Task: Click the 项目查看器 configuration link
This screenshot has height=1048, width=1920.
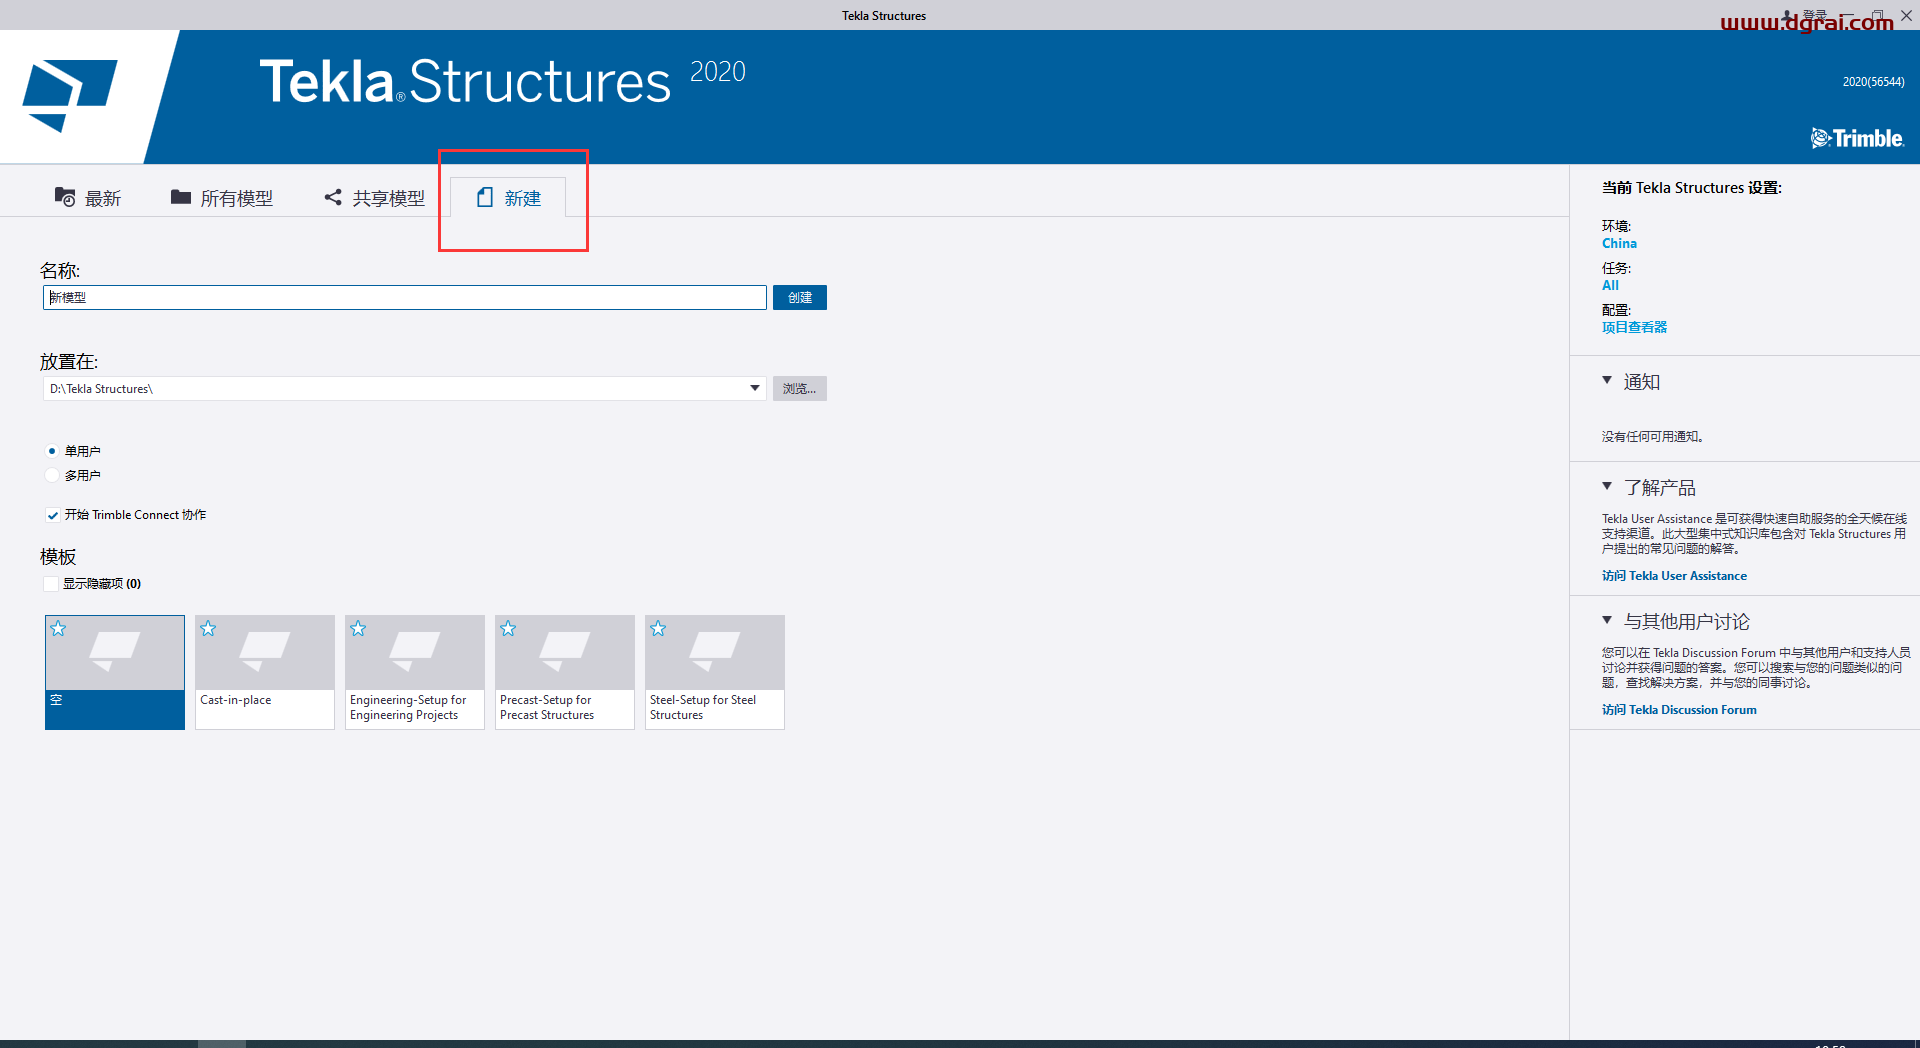Action: (1634, 327)
